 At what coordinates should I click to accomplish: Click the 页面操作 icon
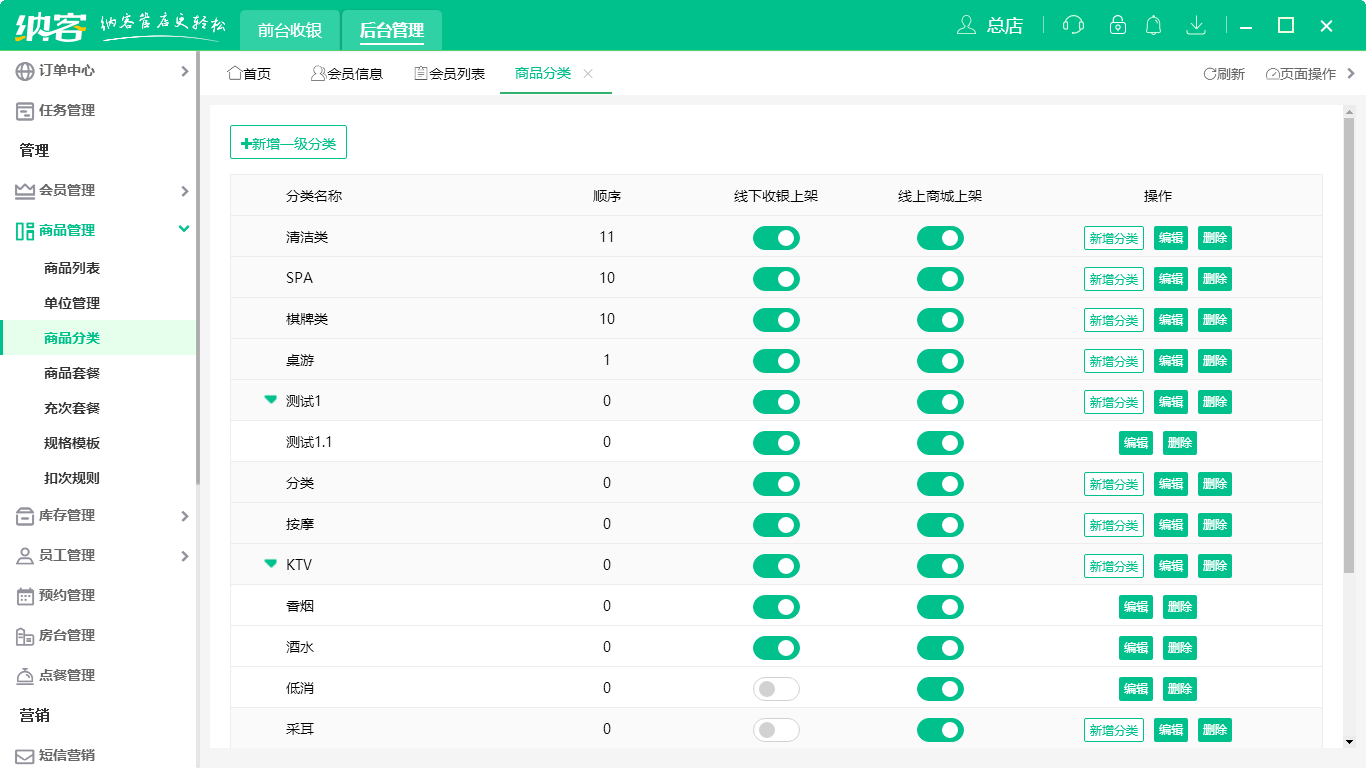pyautogui.click(x=1272, y=74)
